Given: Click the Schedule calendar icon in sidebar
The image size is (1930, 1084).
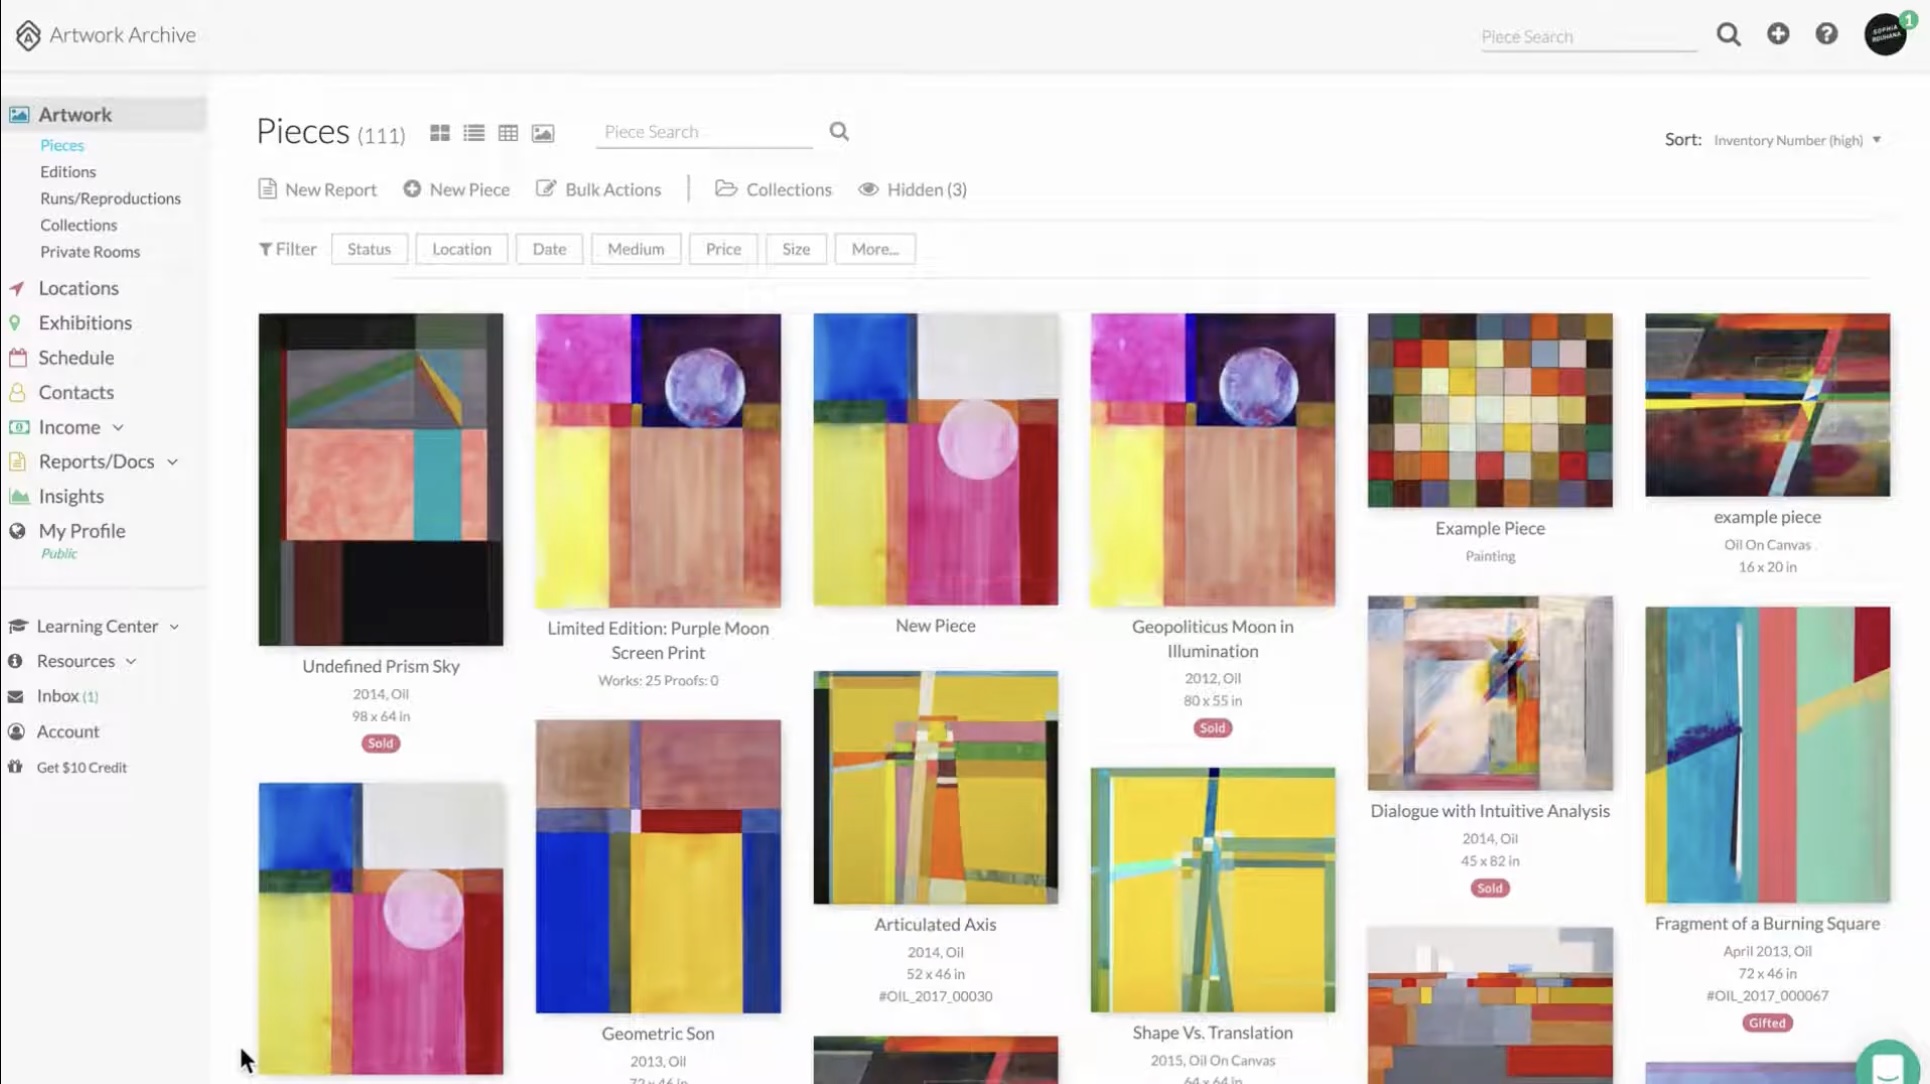Looking at the screenshot, I should click(x=17, y=357).
